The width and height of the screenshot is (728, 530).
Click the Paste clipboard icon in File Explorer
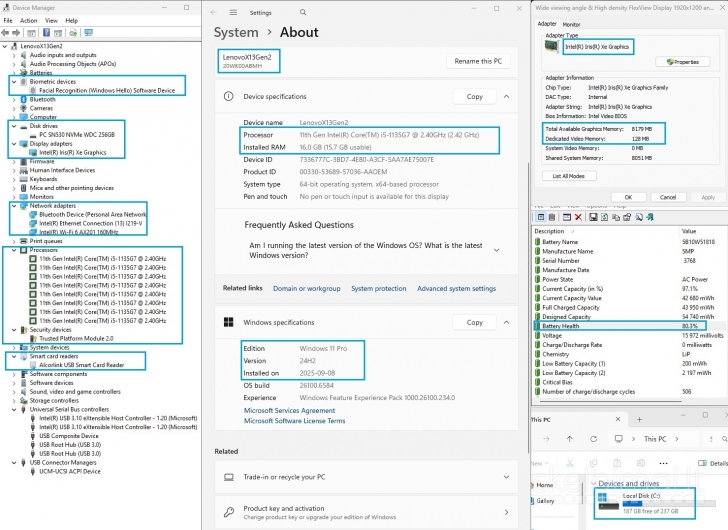[x=617, y=463]
